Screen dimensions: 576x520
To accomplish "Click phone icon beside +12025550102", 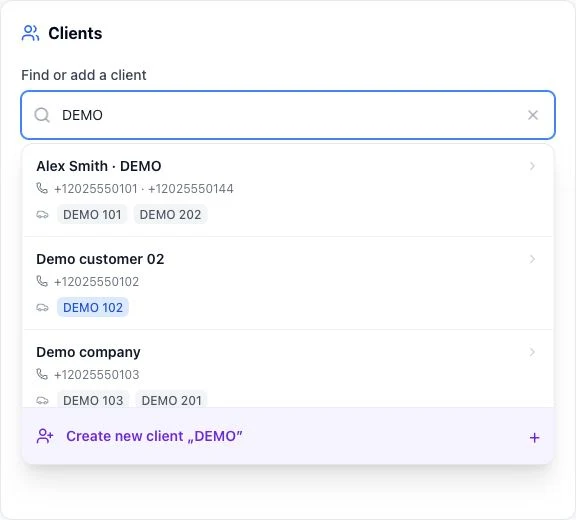I will point(42,281).
